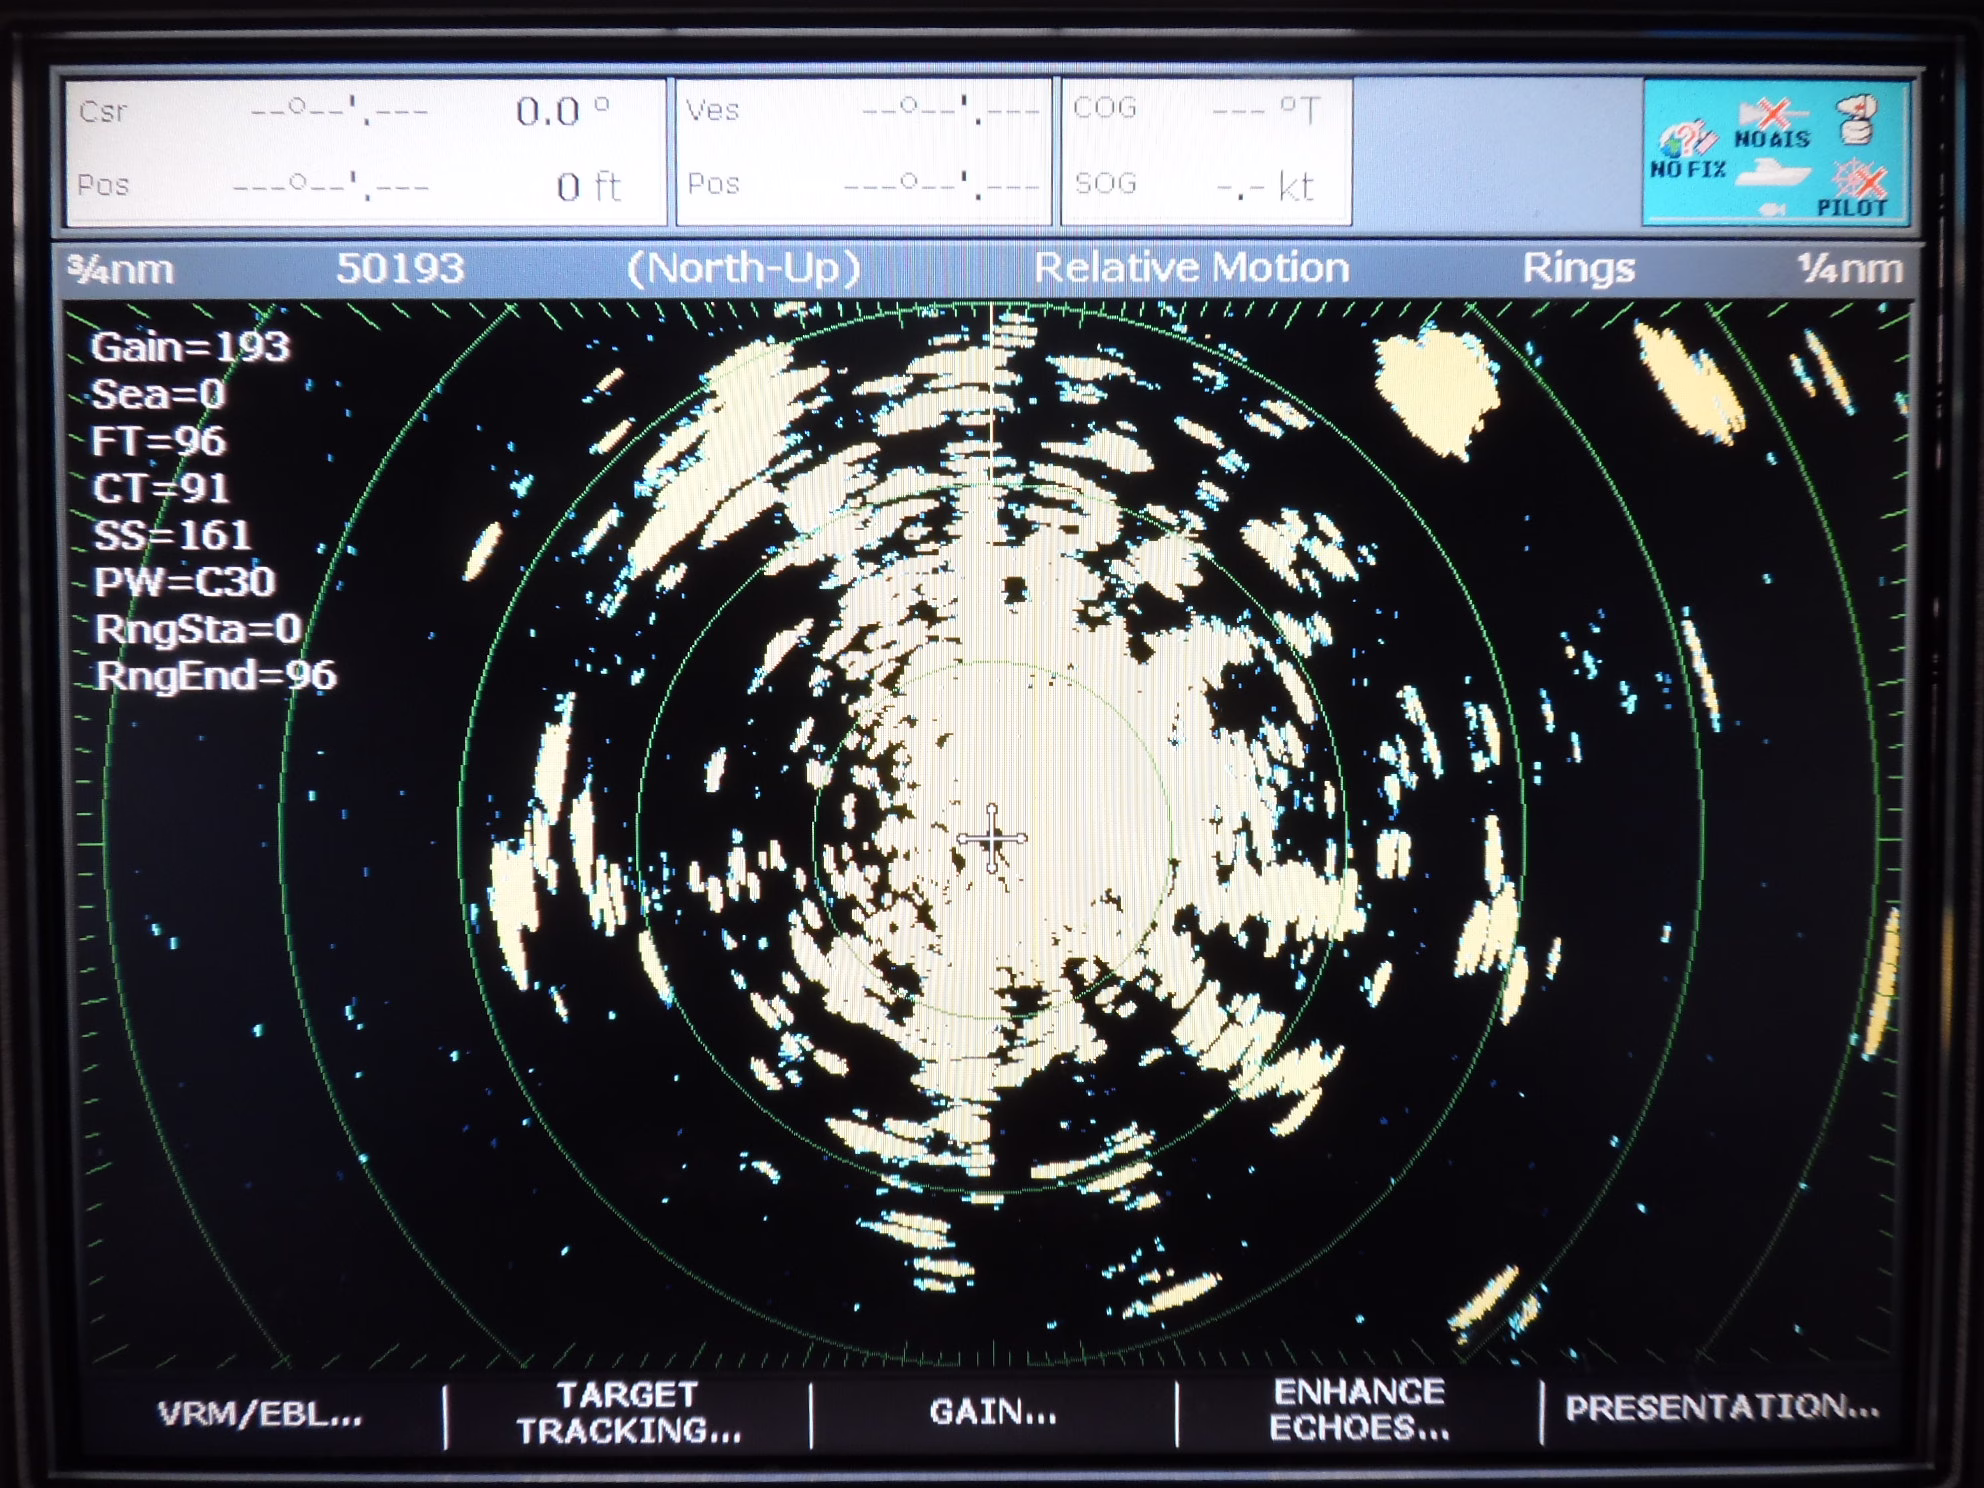Click the CT=91 readout
Screen dimensions: 1984x1488
click(160, 488)
